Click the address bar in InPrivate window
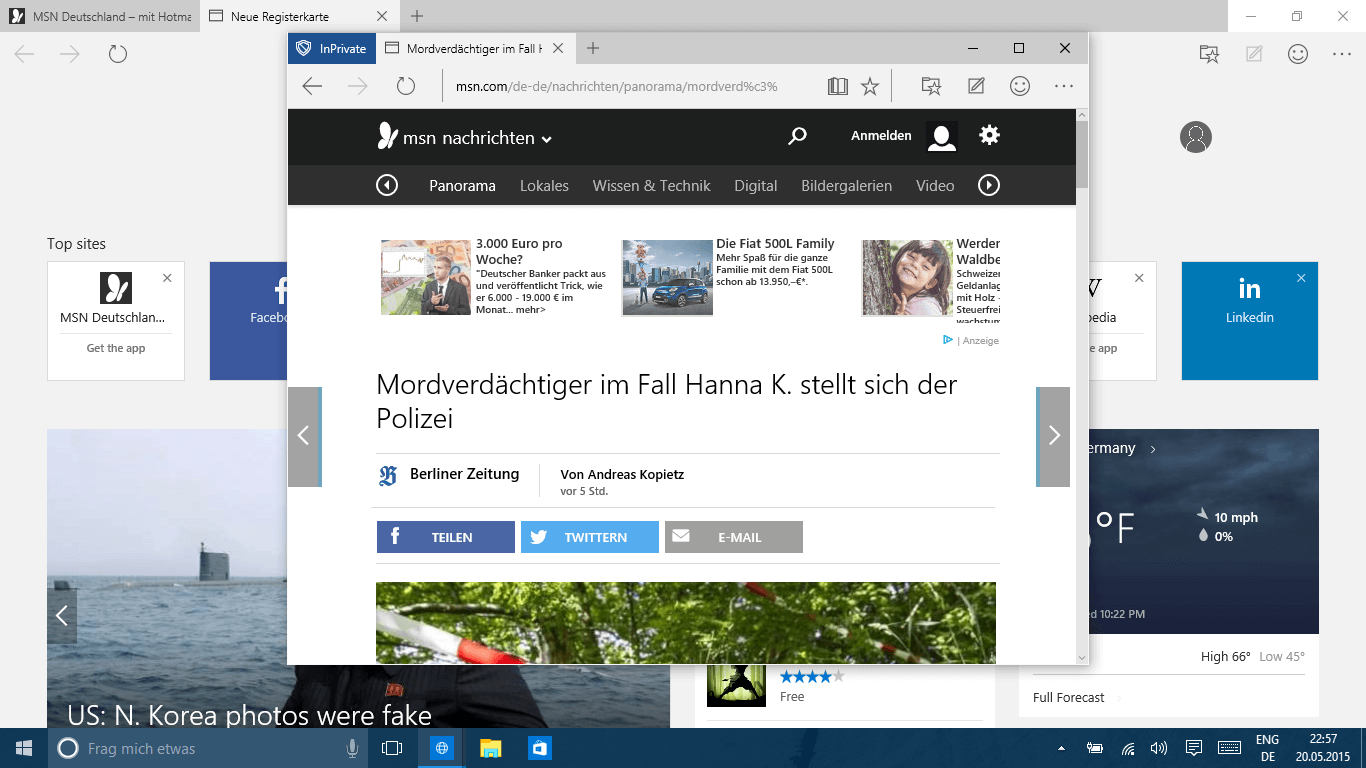 pos(632,87)
